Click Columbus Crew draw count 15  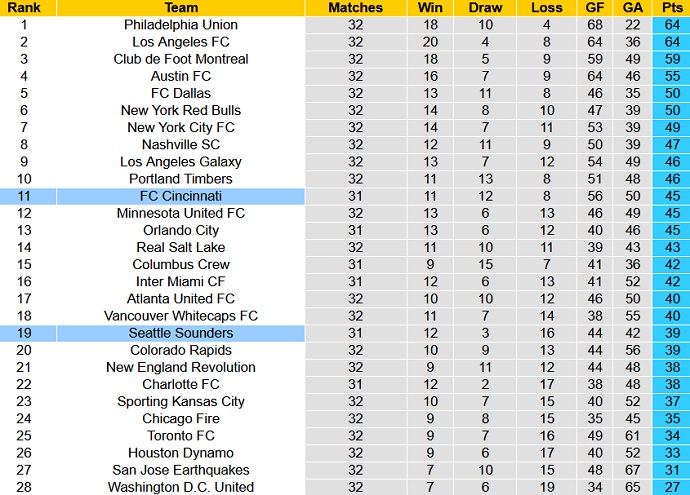(x=485, y=264)
